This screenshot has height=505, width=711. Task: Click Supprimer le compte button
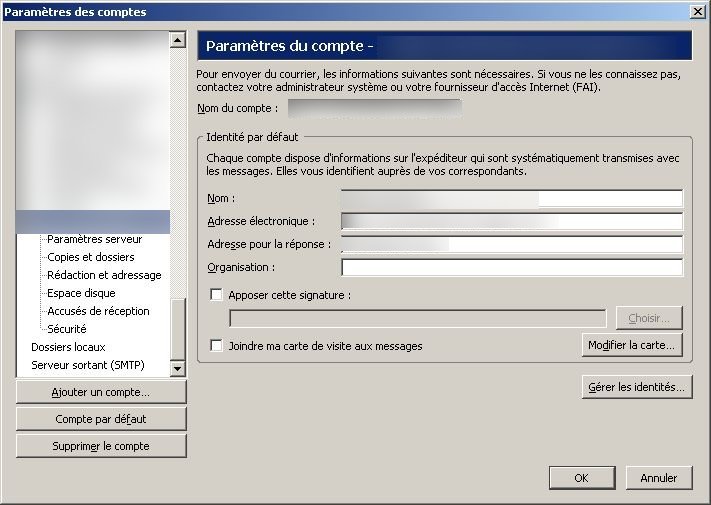point(100,446)
